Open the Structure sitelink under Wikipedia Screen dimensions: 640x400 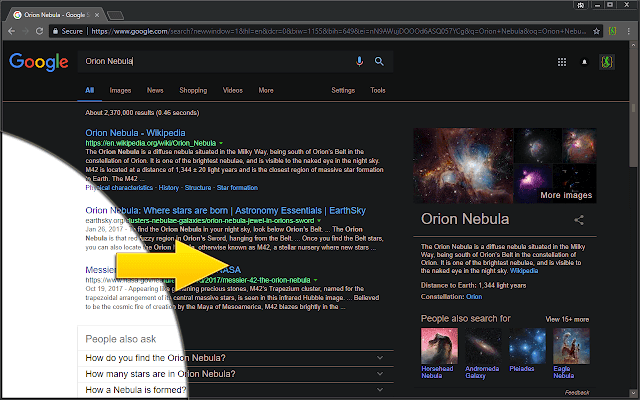[198, 188]
